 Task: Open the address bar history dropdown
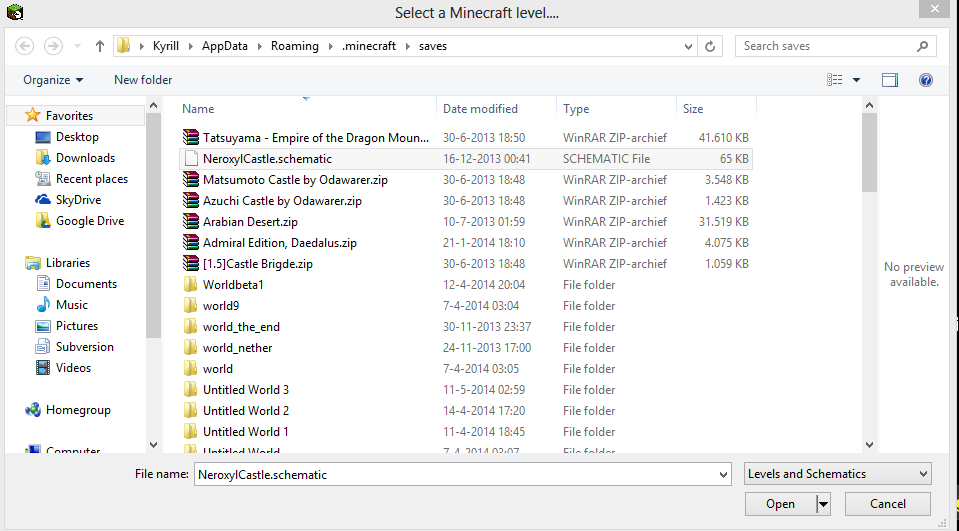point(688,46)
